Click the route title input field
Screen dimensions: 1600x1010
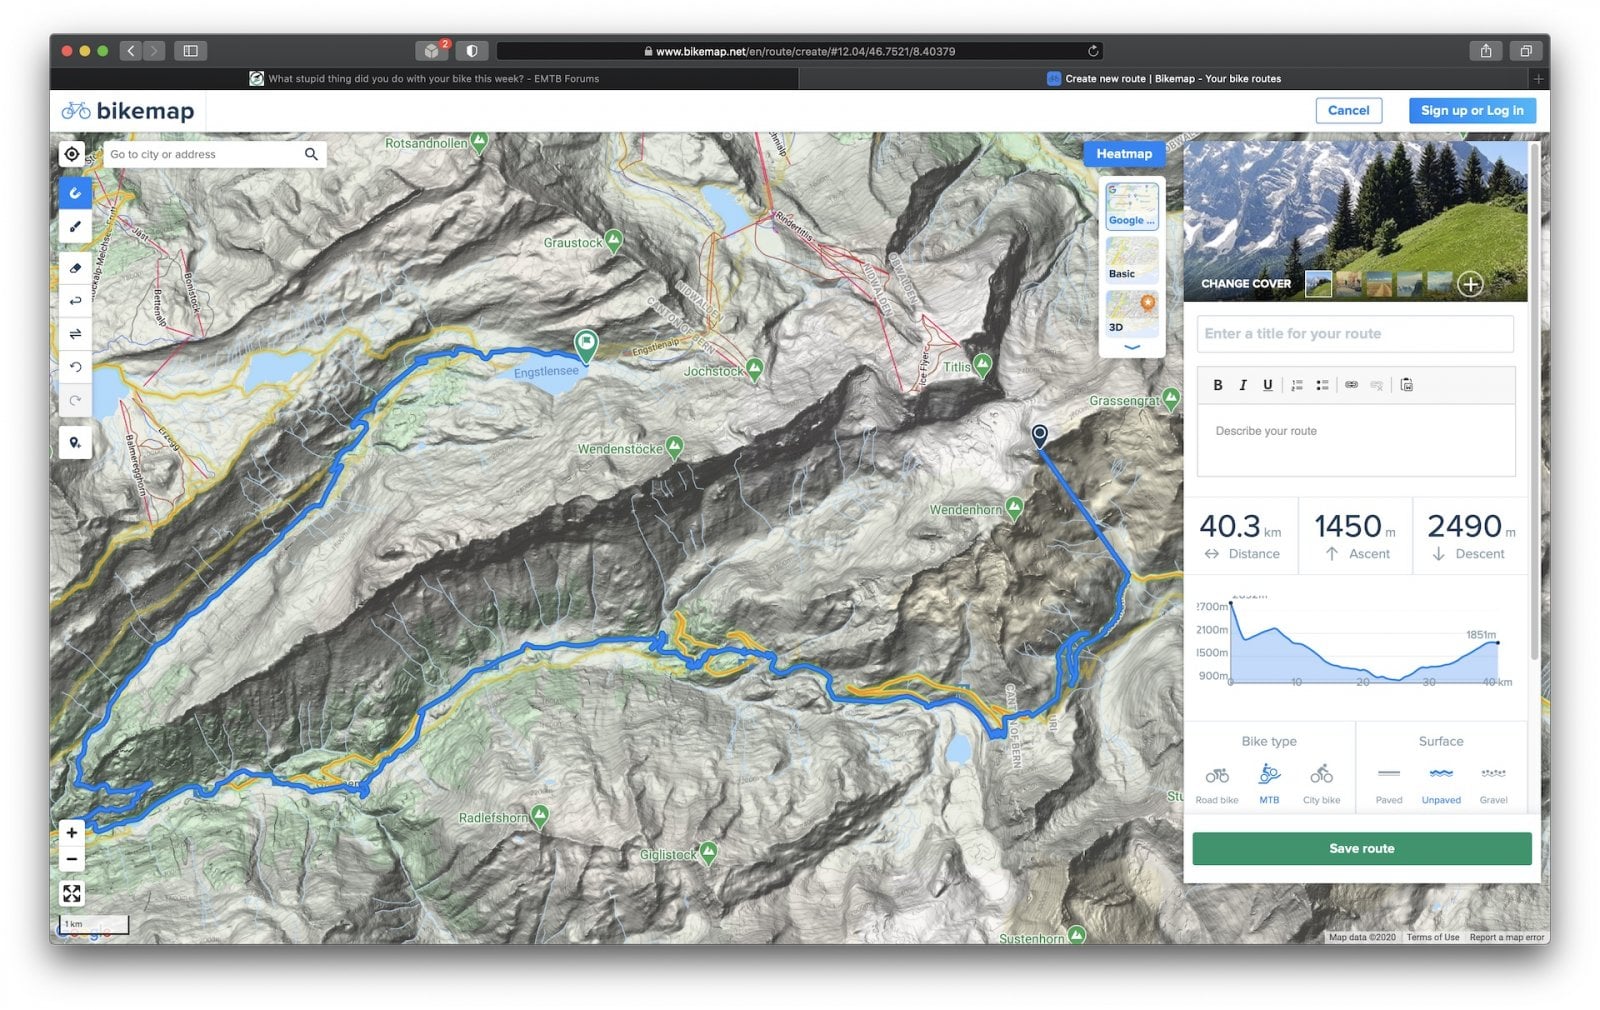pos(1355,334)
